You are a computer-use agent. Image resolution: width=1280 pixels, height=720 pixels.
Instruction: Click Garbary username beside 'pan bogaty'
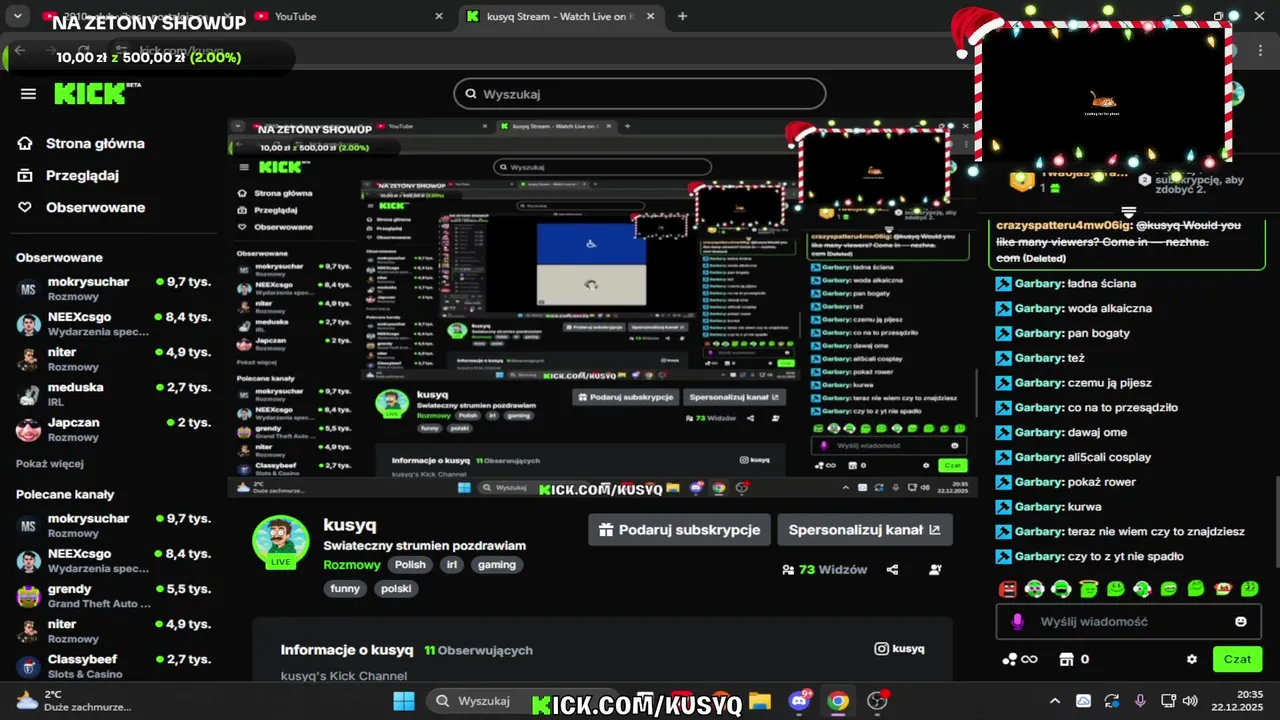(x=1038, y=333)
